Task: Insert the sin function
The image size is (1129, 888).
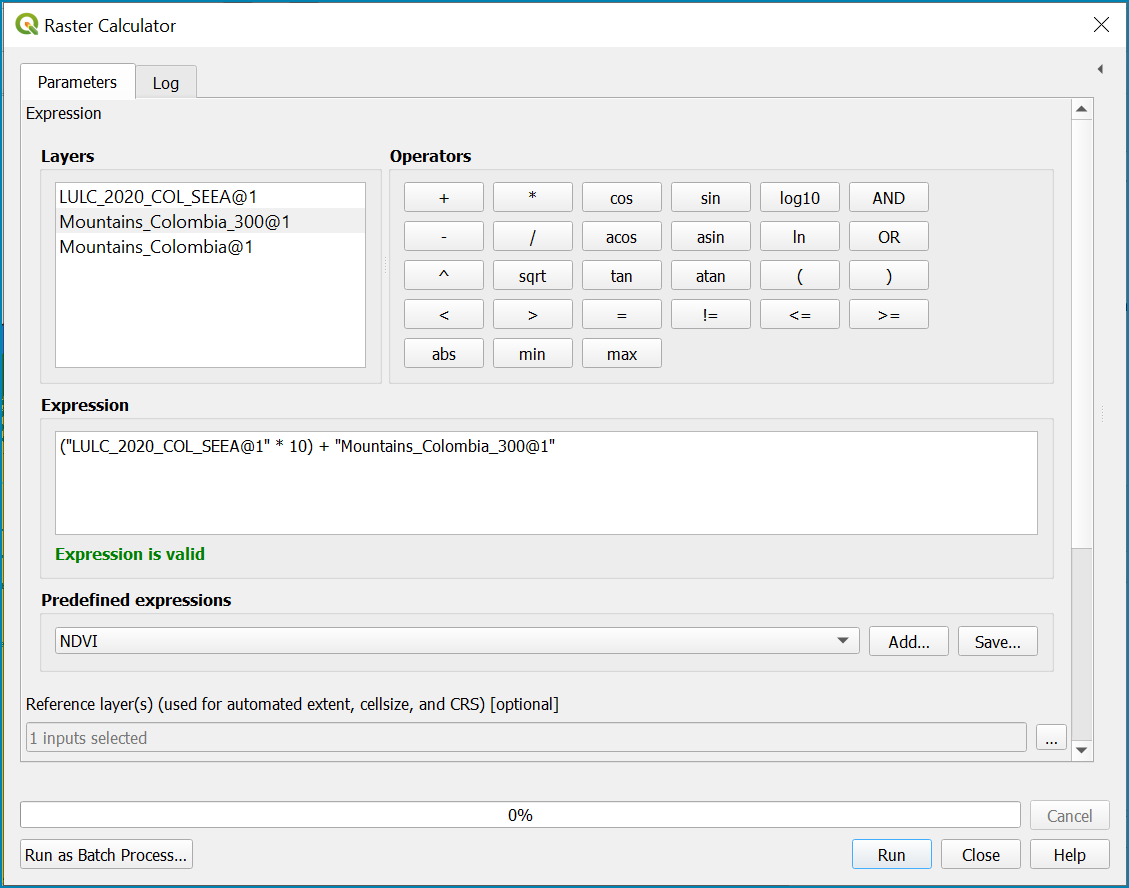Action: coord(711,197)
